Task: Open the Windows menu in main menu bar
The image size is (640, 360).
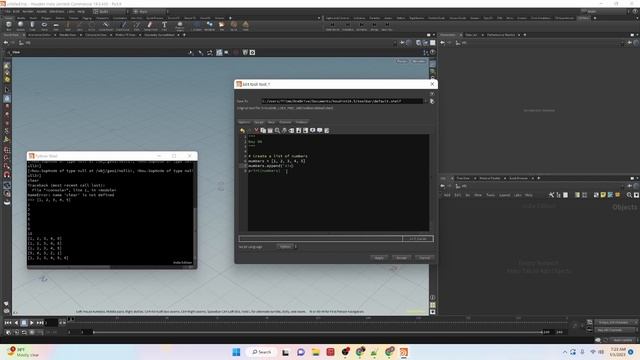Action: click(57, 11)
